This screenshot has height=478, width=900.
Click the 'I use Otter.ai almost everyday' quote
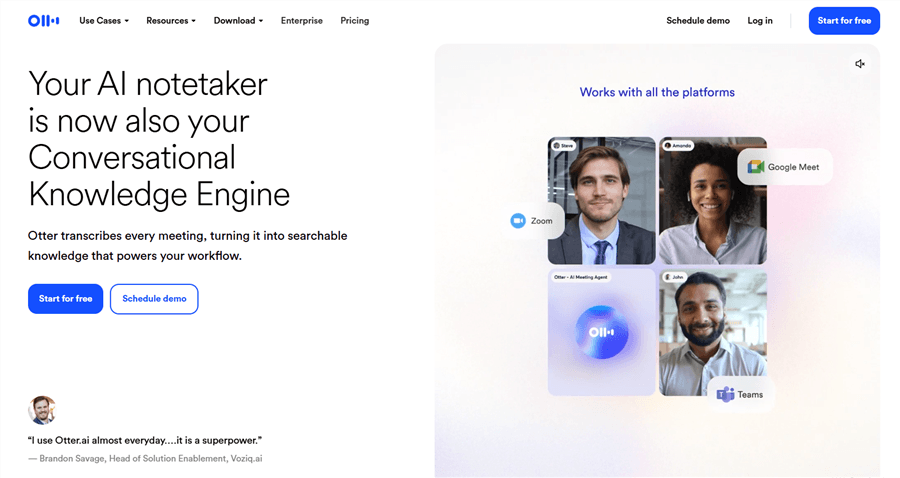(145, 441)
